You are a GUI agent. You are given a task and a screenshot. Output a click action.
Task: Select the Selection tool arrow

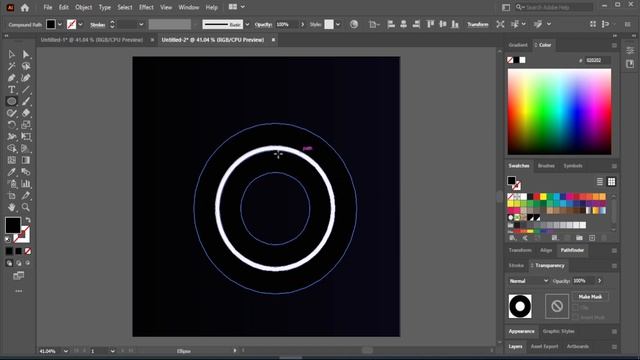[11, 54]
